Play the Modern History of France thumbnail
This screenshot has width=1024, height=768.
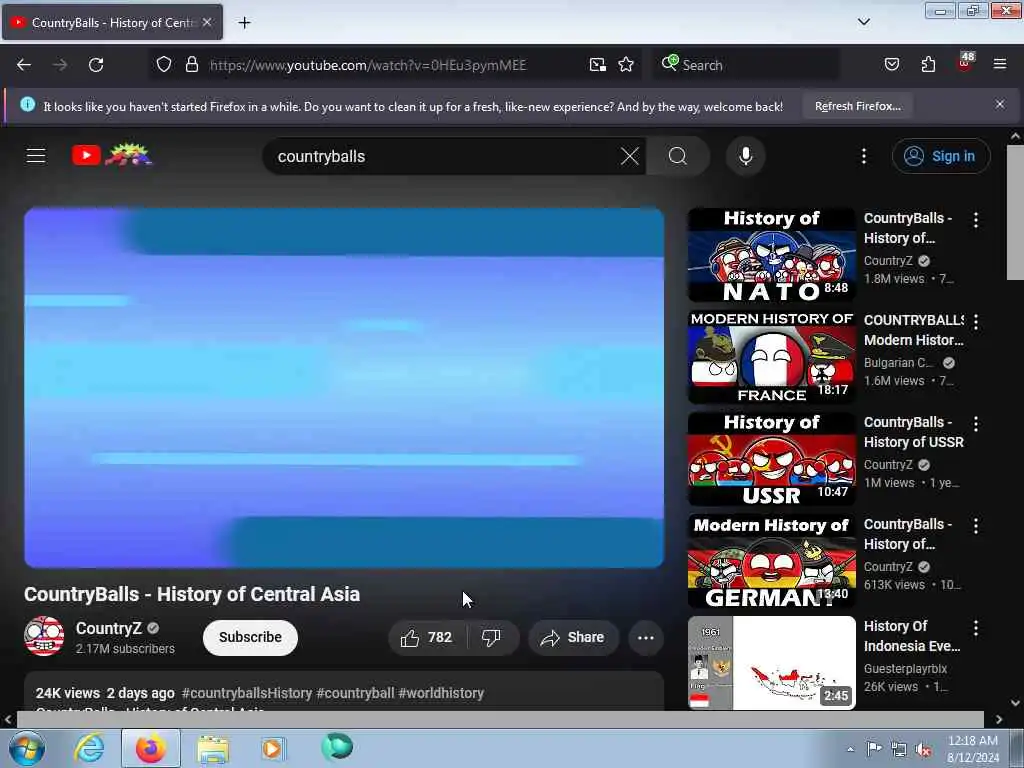771,357
